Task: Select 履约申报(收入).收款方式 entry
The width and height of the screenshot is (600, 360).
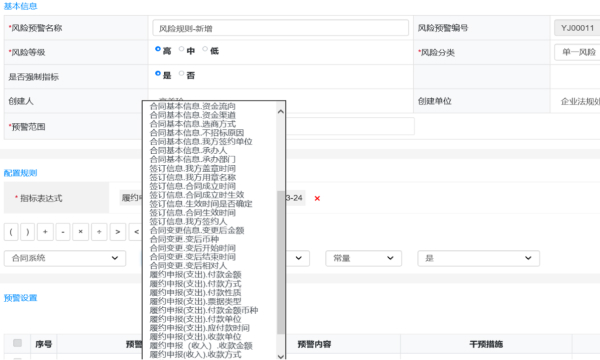Action: coord(195,354)
